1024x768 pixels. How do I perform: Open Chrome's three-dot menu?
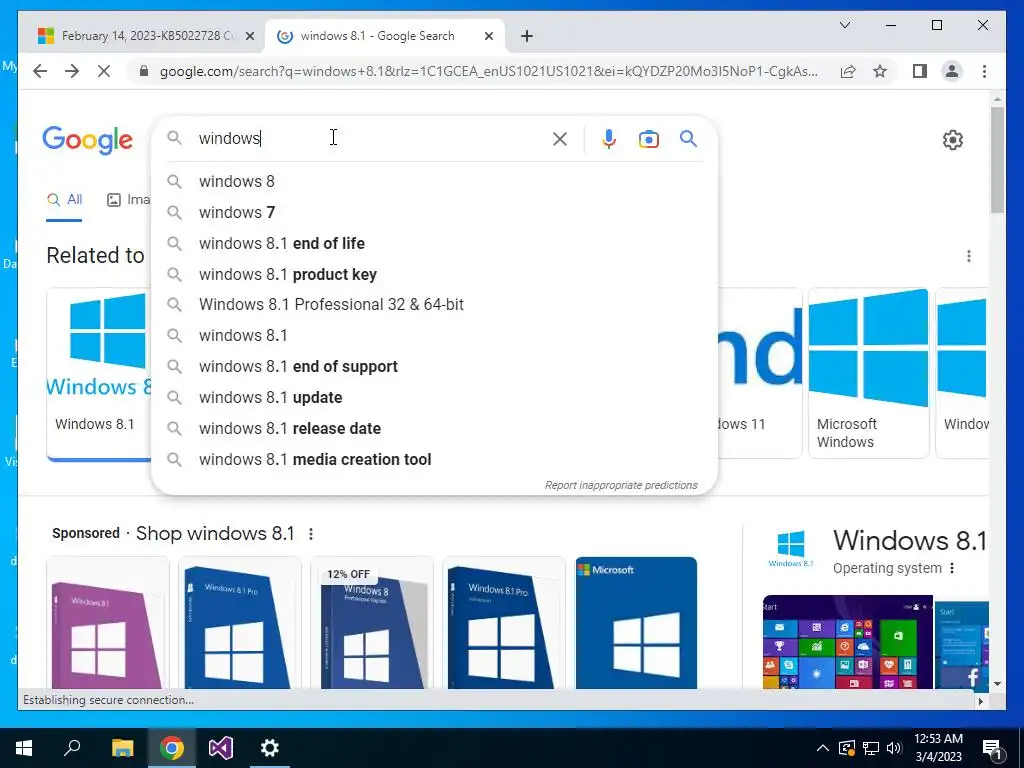click(x=984, y=71)
